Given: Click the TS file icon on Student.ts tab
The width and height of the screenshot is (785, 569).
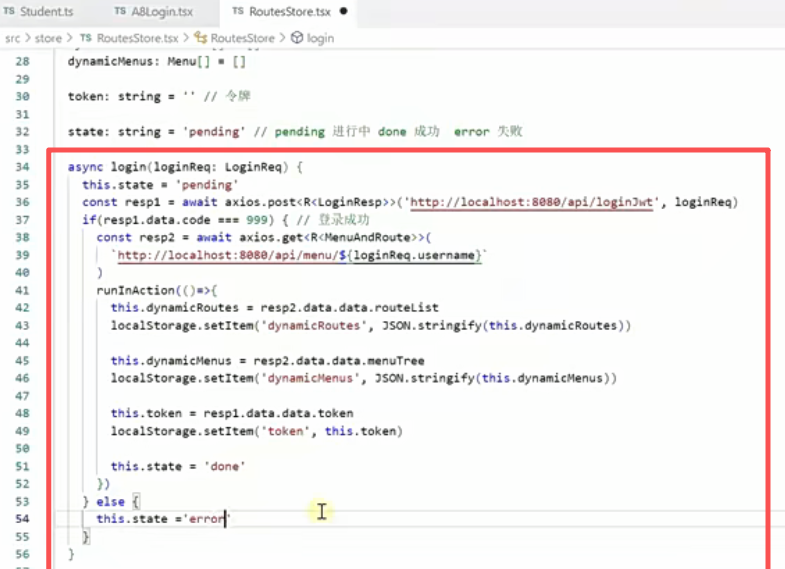Looking at the screenshot, I should click(x=9, y=11).
